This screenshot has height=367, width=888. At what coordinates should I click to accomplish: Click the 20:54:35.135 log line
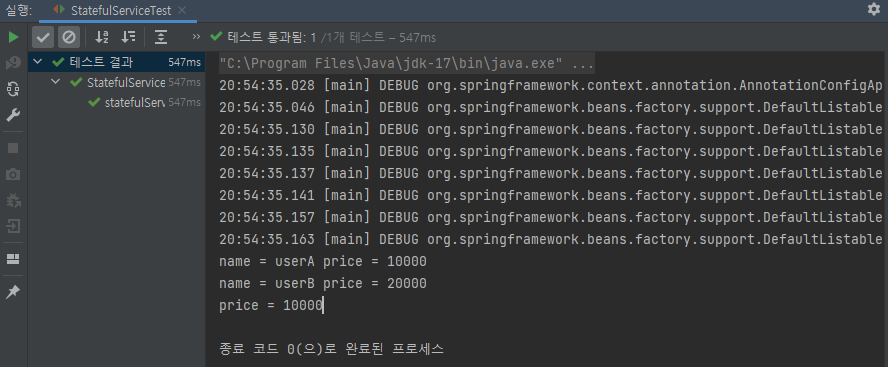[x=550, y=152]
